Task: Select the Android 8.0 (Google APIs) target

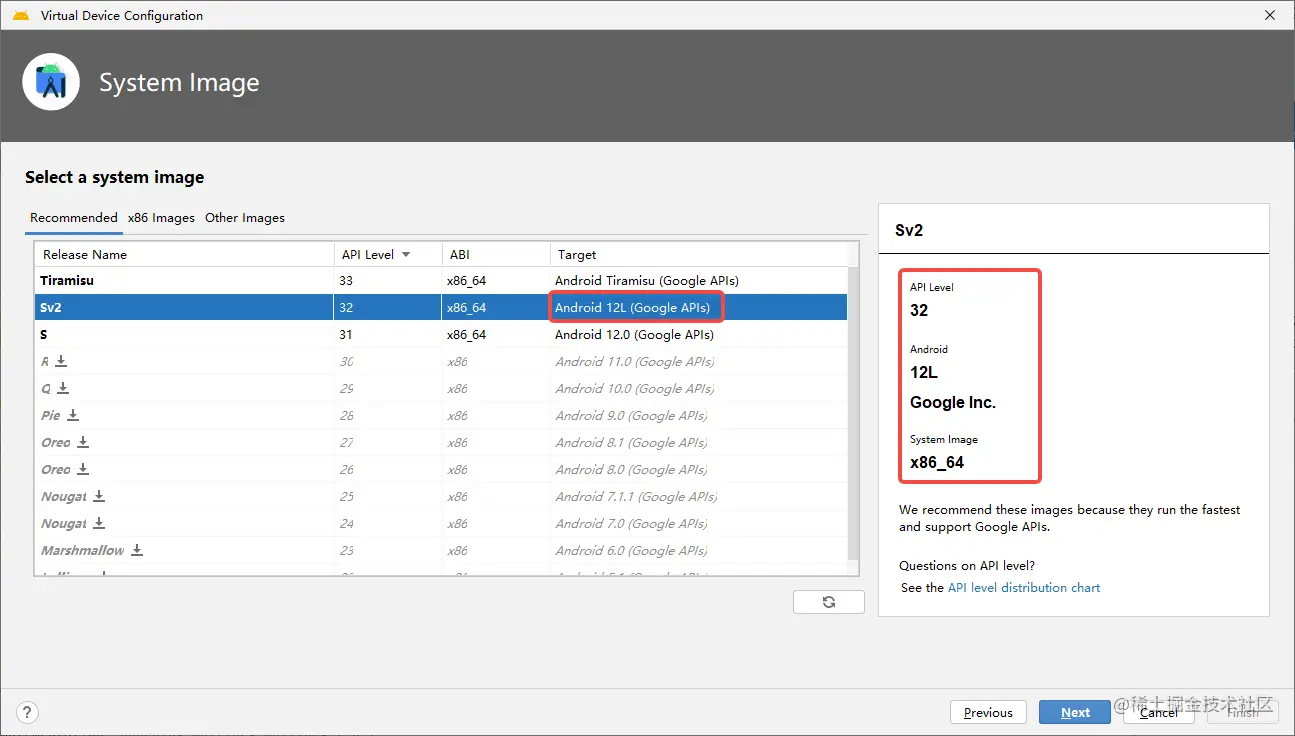Action: (632, 469)
